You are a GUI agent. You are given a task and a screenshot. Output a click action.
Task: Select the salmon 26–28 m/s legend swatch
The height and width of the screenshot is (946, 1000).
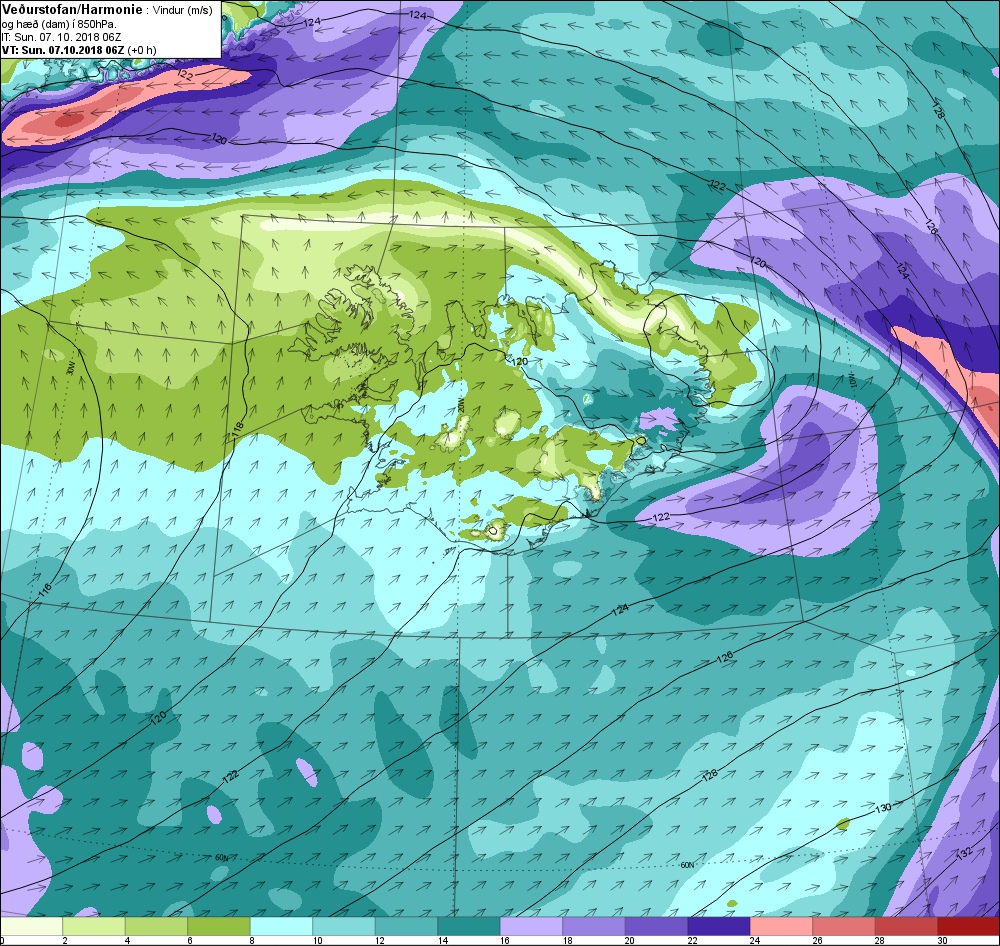tap(844, 926)
